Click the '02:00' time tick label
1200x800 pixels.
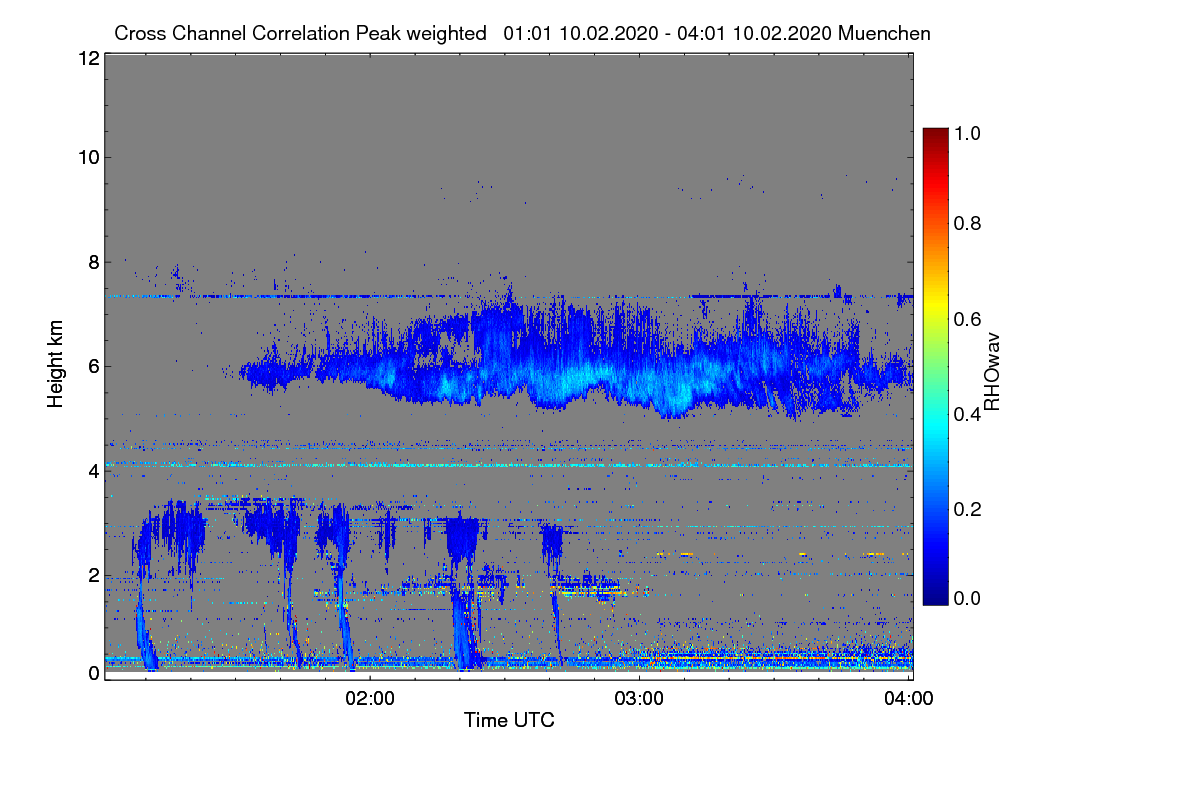(370, 698)
